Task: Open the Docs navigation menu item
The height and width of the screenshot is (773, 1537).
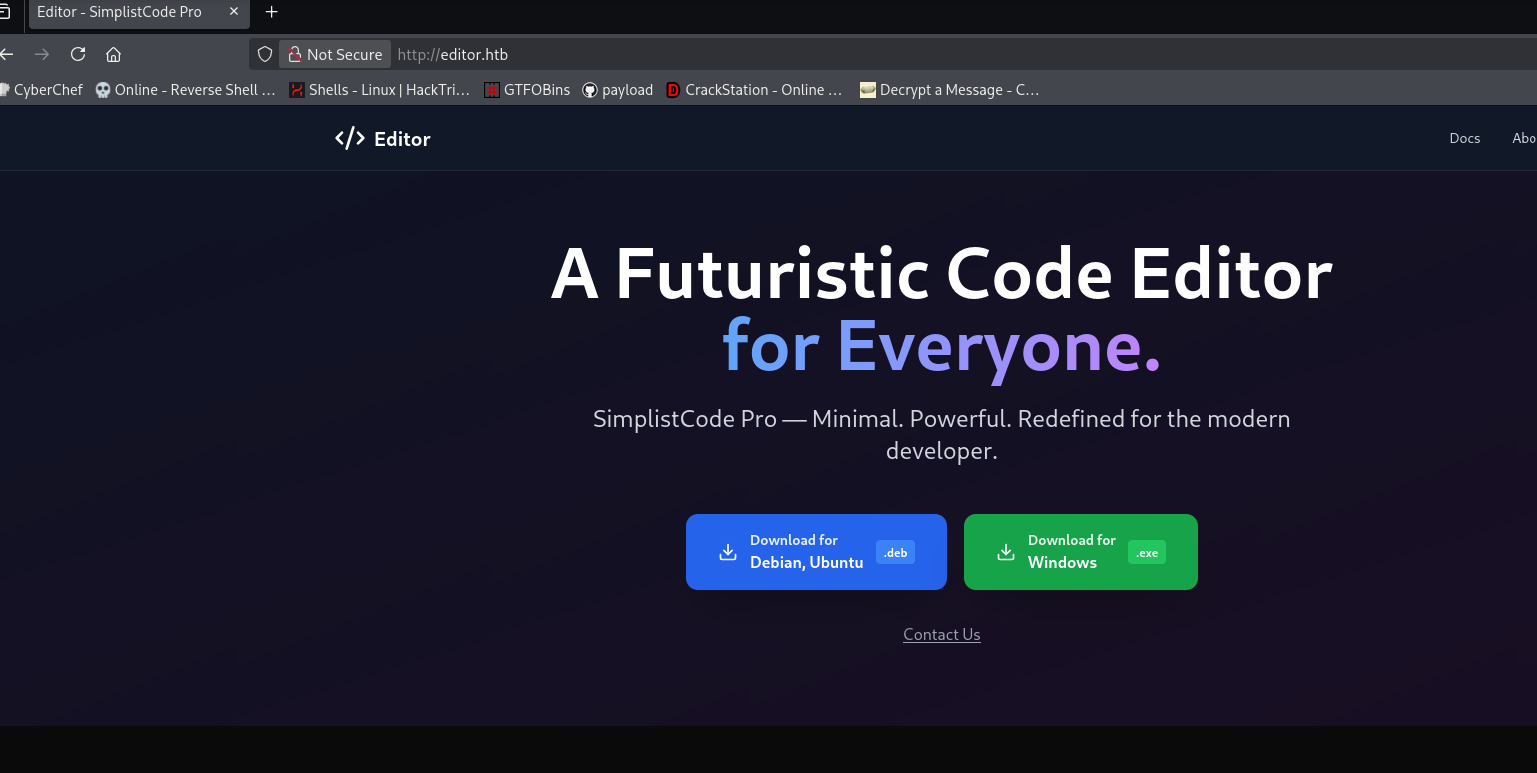Action: point(1464,138)
